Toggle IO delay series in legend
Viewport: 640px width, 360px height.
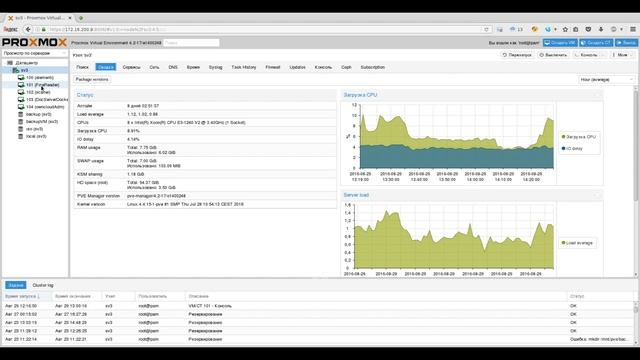(572, 149)
